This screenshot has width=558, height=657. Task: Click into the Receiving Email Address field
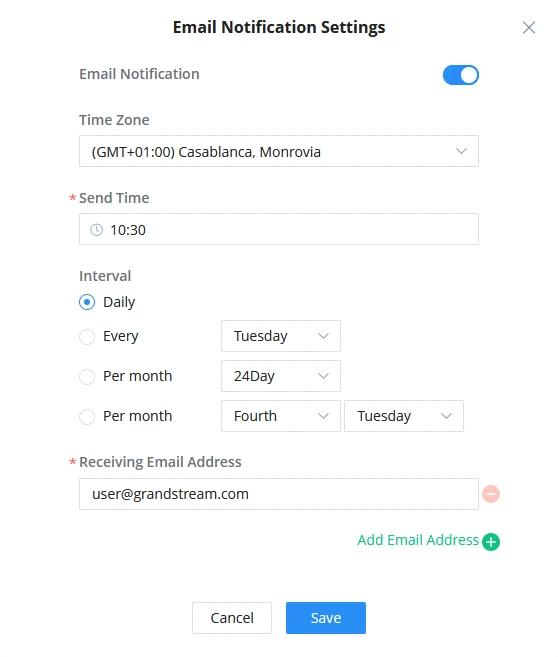coord(279,494)
